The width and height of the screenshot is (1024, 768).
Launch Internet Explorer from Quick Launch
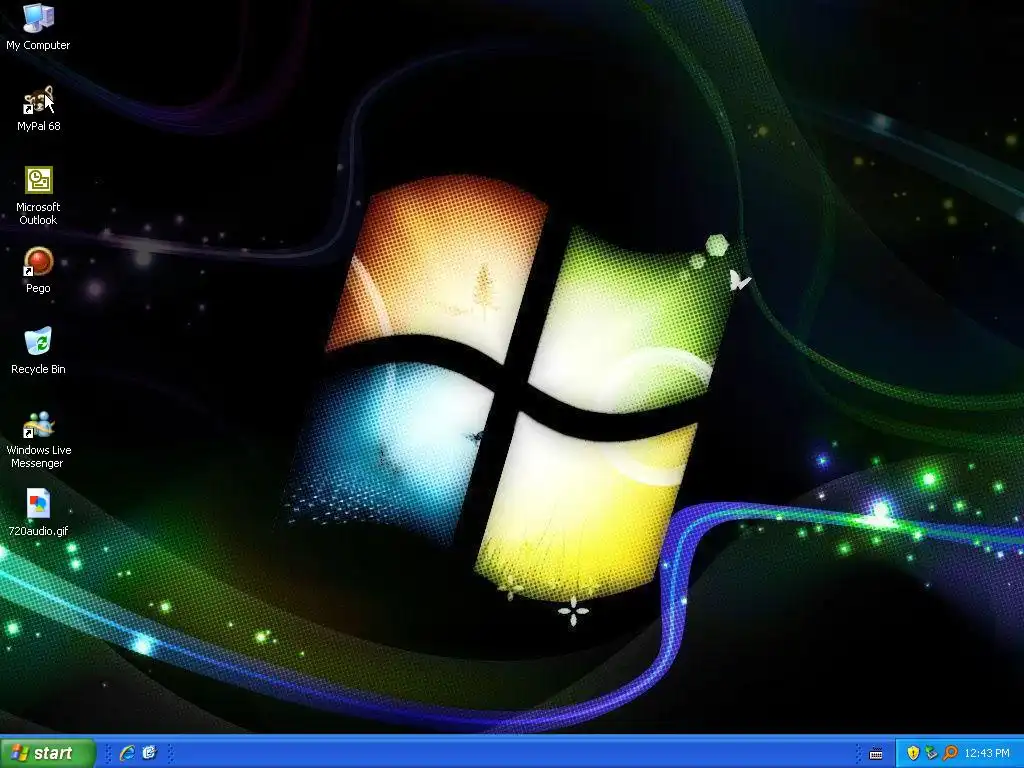pyautogui.click(x=127, y=753)
